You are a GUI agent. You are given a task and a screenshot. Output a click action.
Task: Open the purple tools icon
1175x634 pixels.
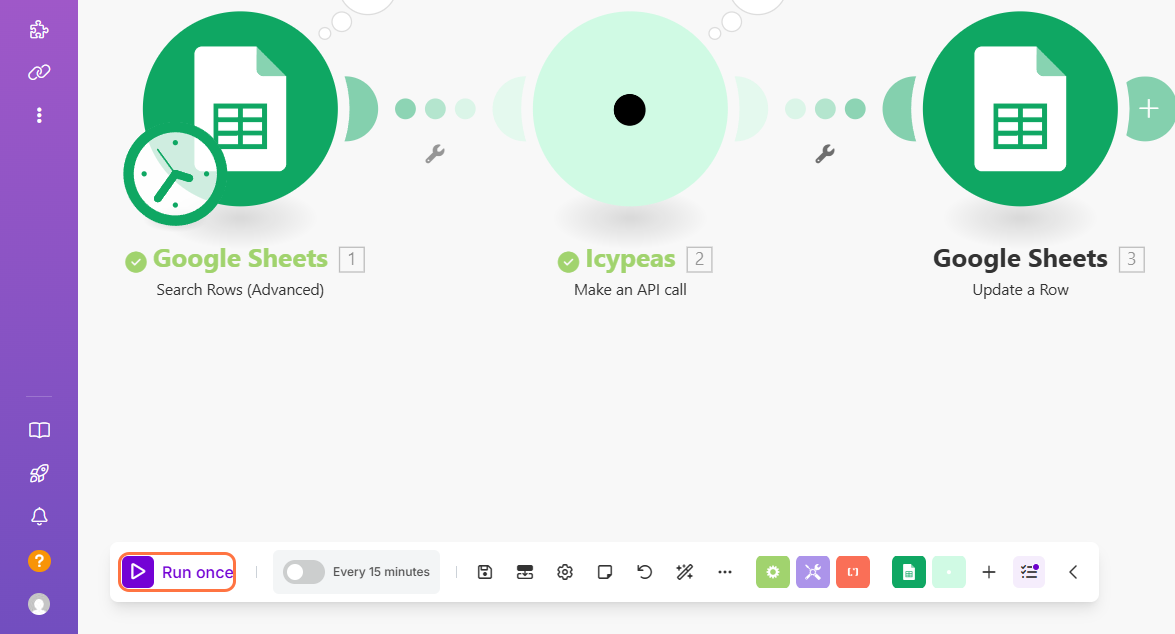[x=813, y=572]
